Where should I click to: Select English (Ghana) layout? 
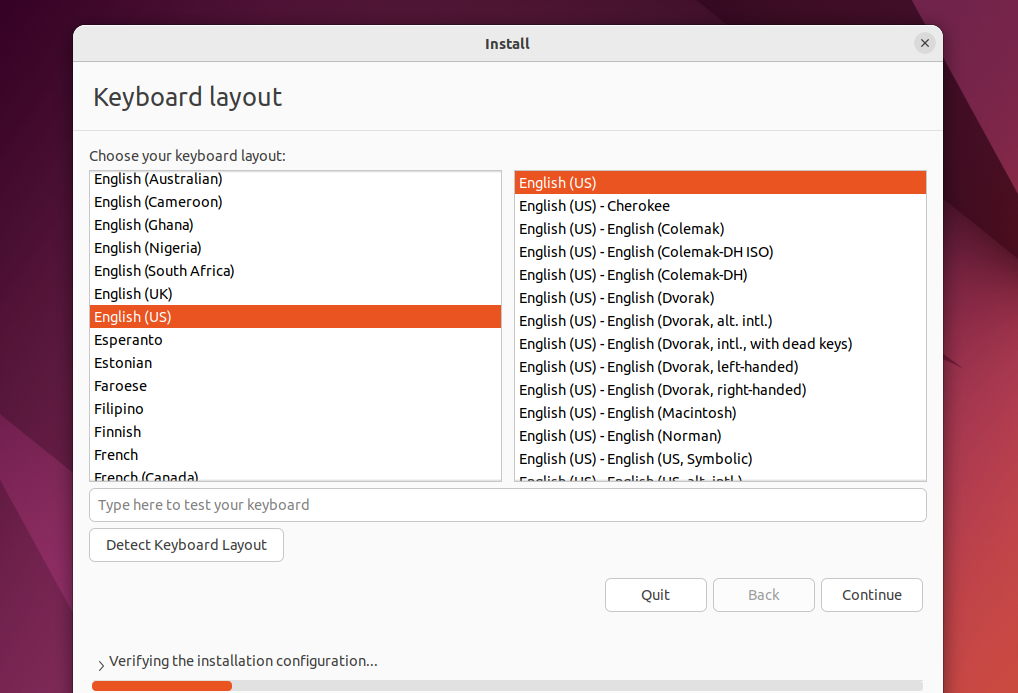295,225
